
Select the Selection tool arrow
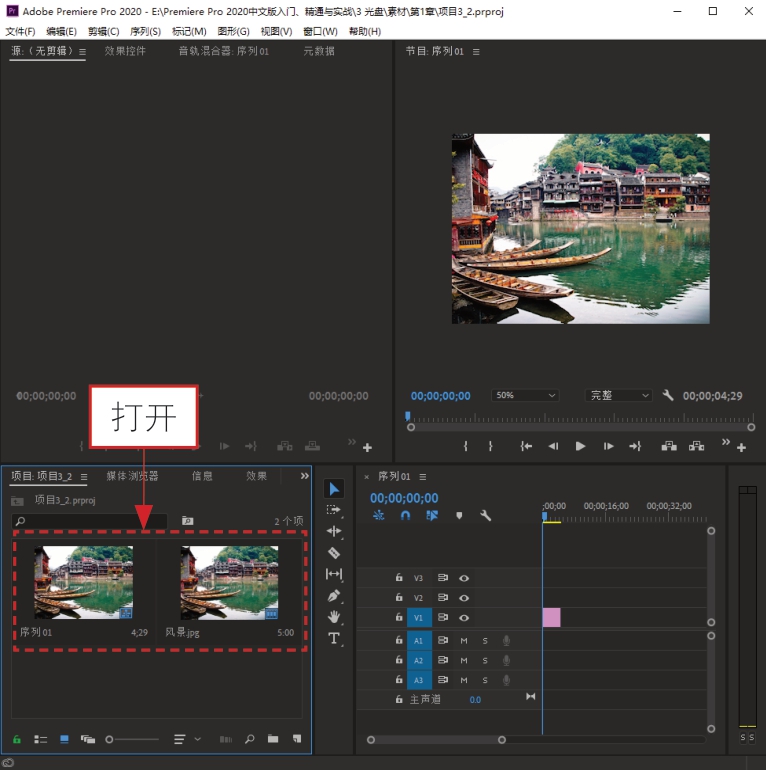(x=334, y=489)
